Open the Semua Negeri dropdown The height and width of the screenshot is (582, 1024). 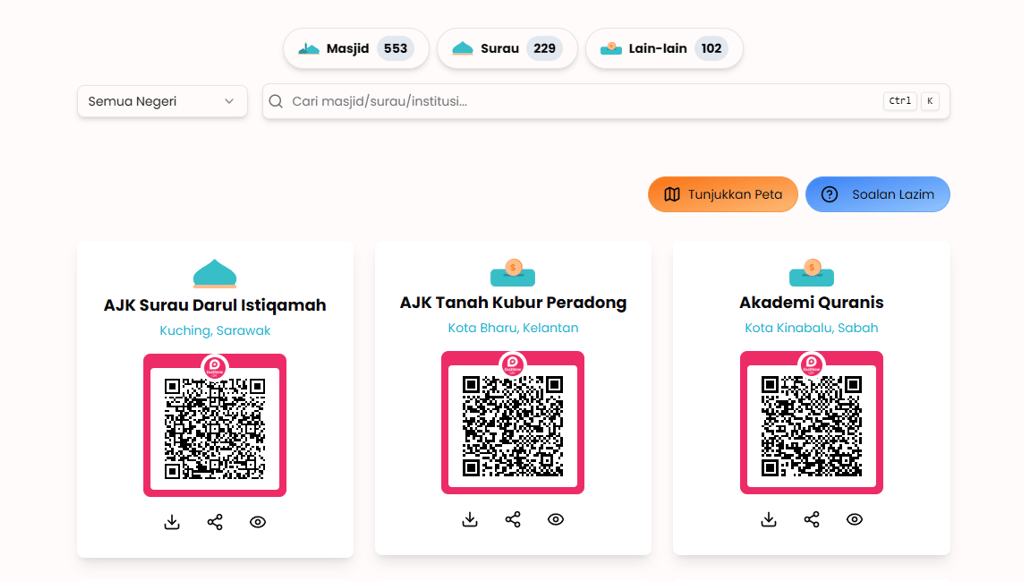tap(162, 101)
